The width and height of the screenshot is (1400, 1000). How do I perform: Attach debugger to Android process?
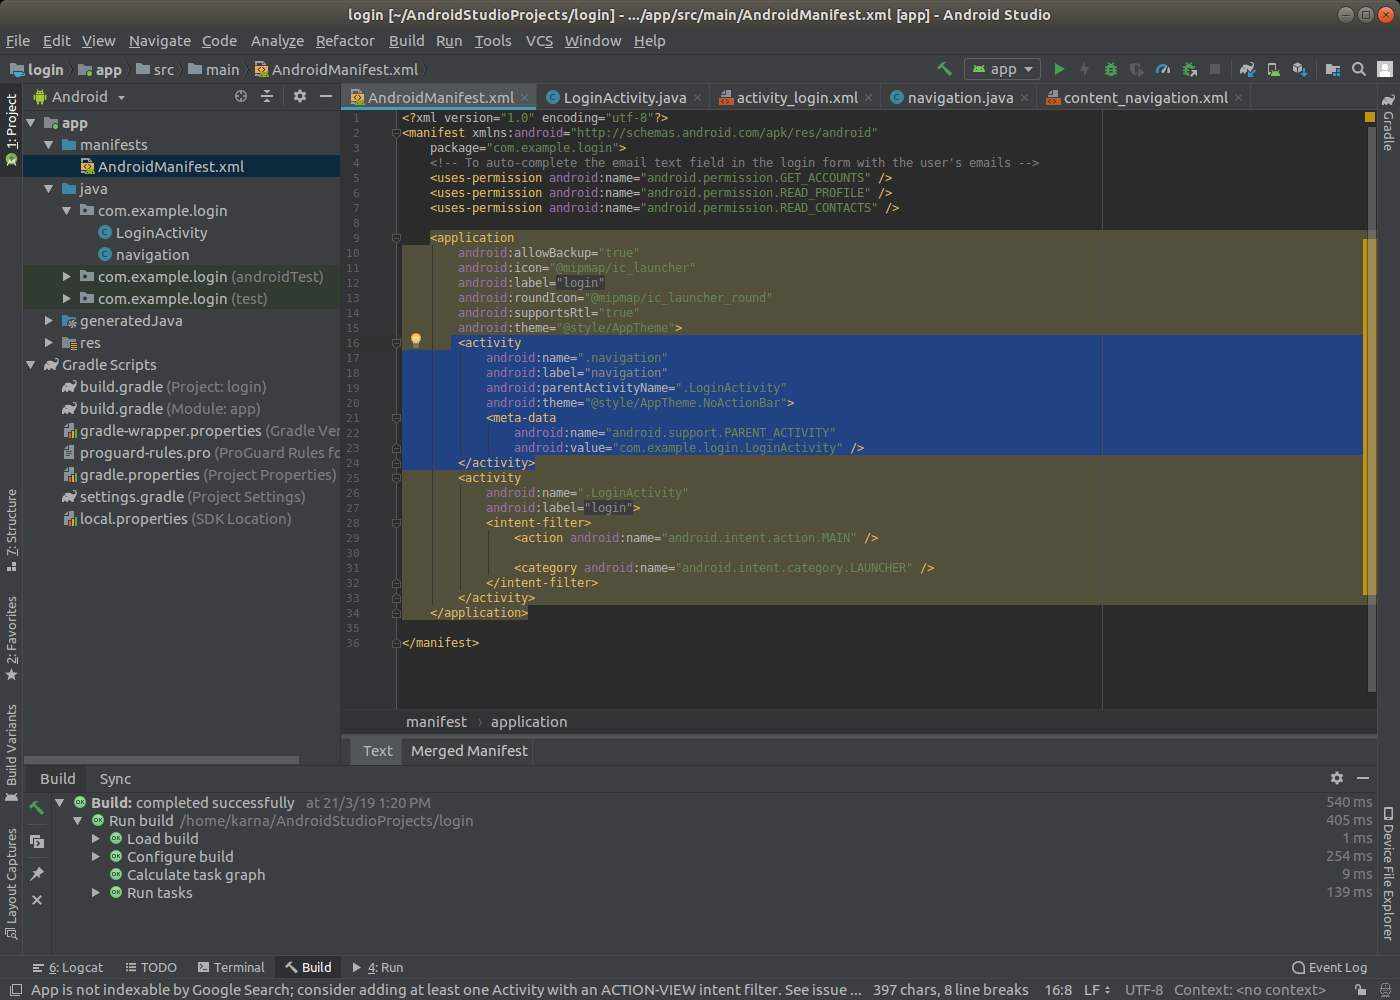coord(1189,69)
